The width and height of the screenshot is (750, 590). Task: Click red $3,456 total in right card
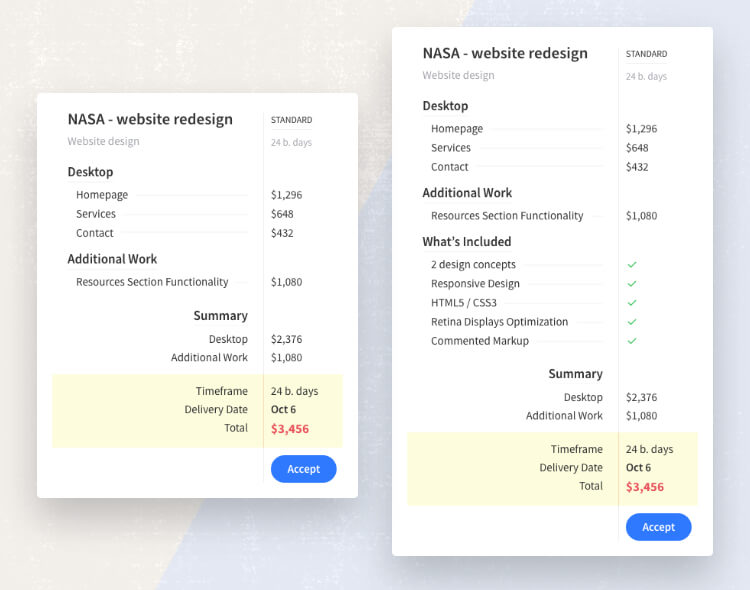[645, 487]
